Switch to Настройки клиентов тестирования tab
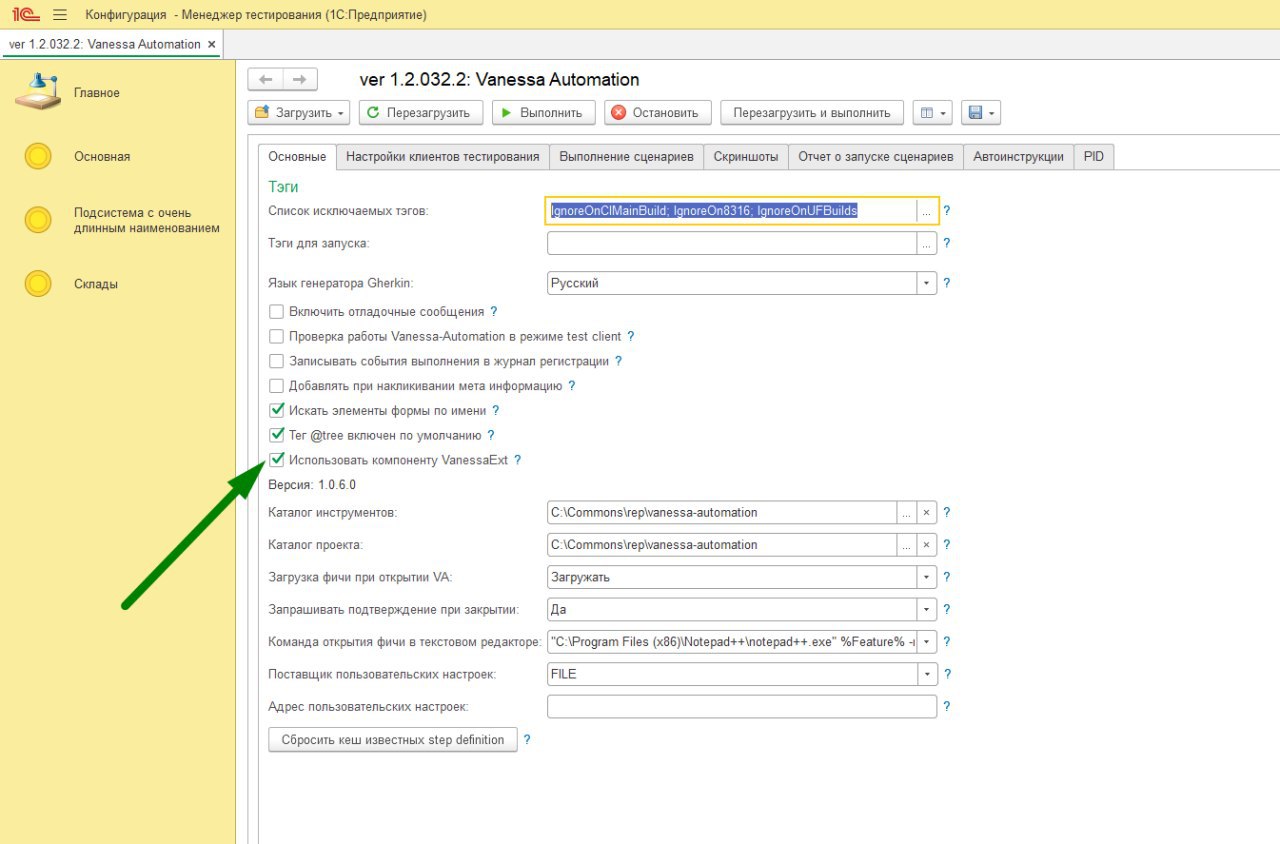The height and width of the screenshot is (844, 1280). click(442, 157)
